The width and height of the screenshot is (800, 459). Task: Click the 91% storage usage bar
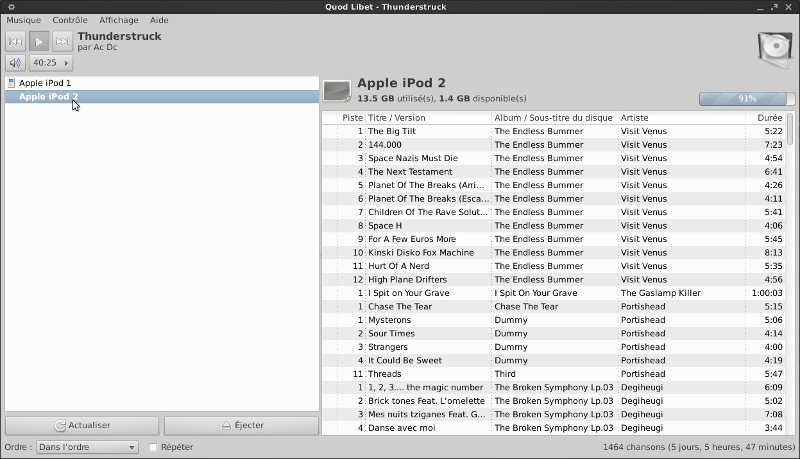[x=746, y=99]
